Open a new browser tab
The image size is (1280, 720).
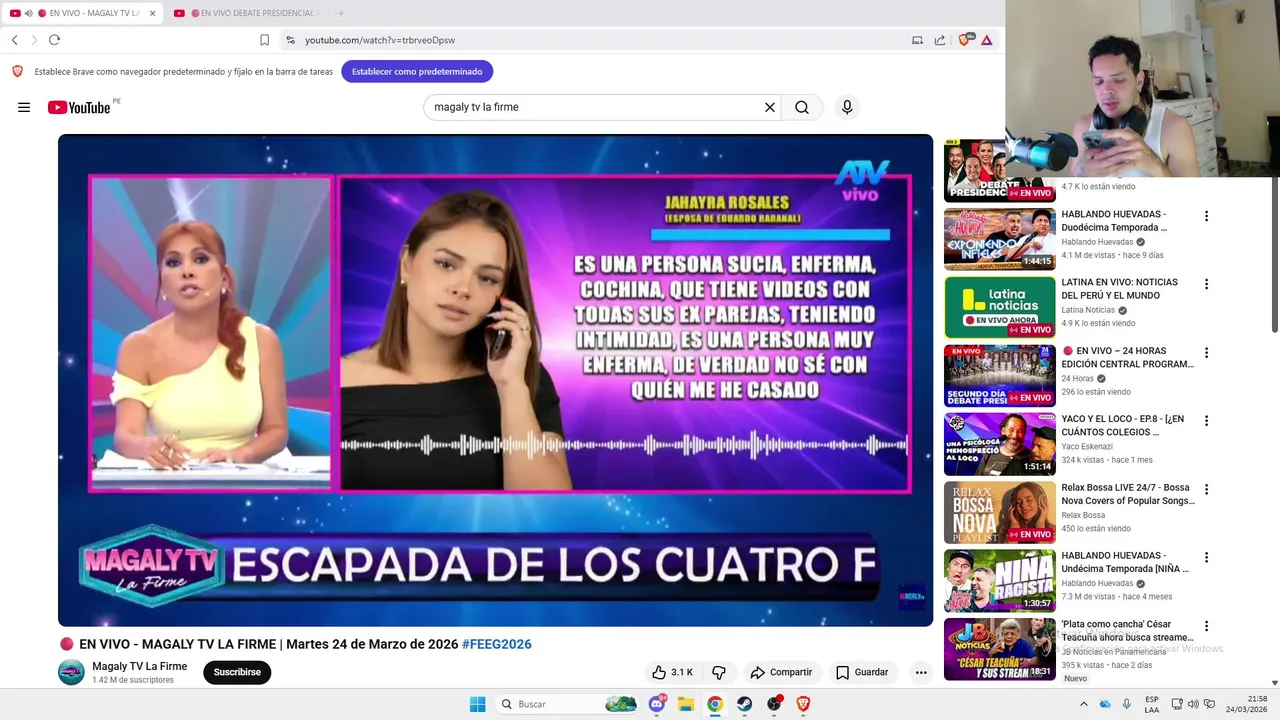(x=341, y=13)
